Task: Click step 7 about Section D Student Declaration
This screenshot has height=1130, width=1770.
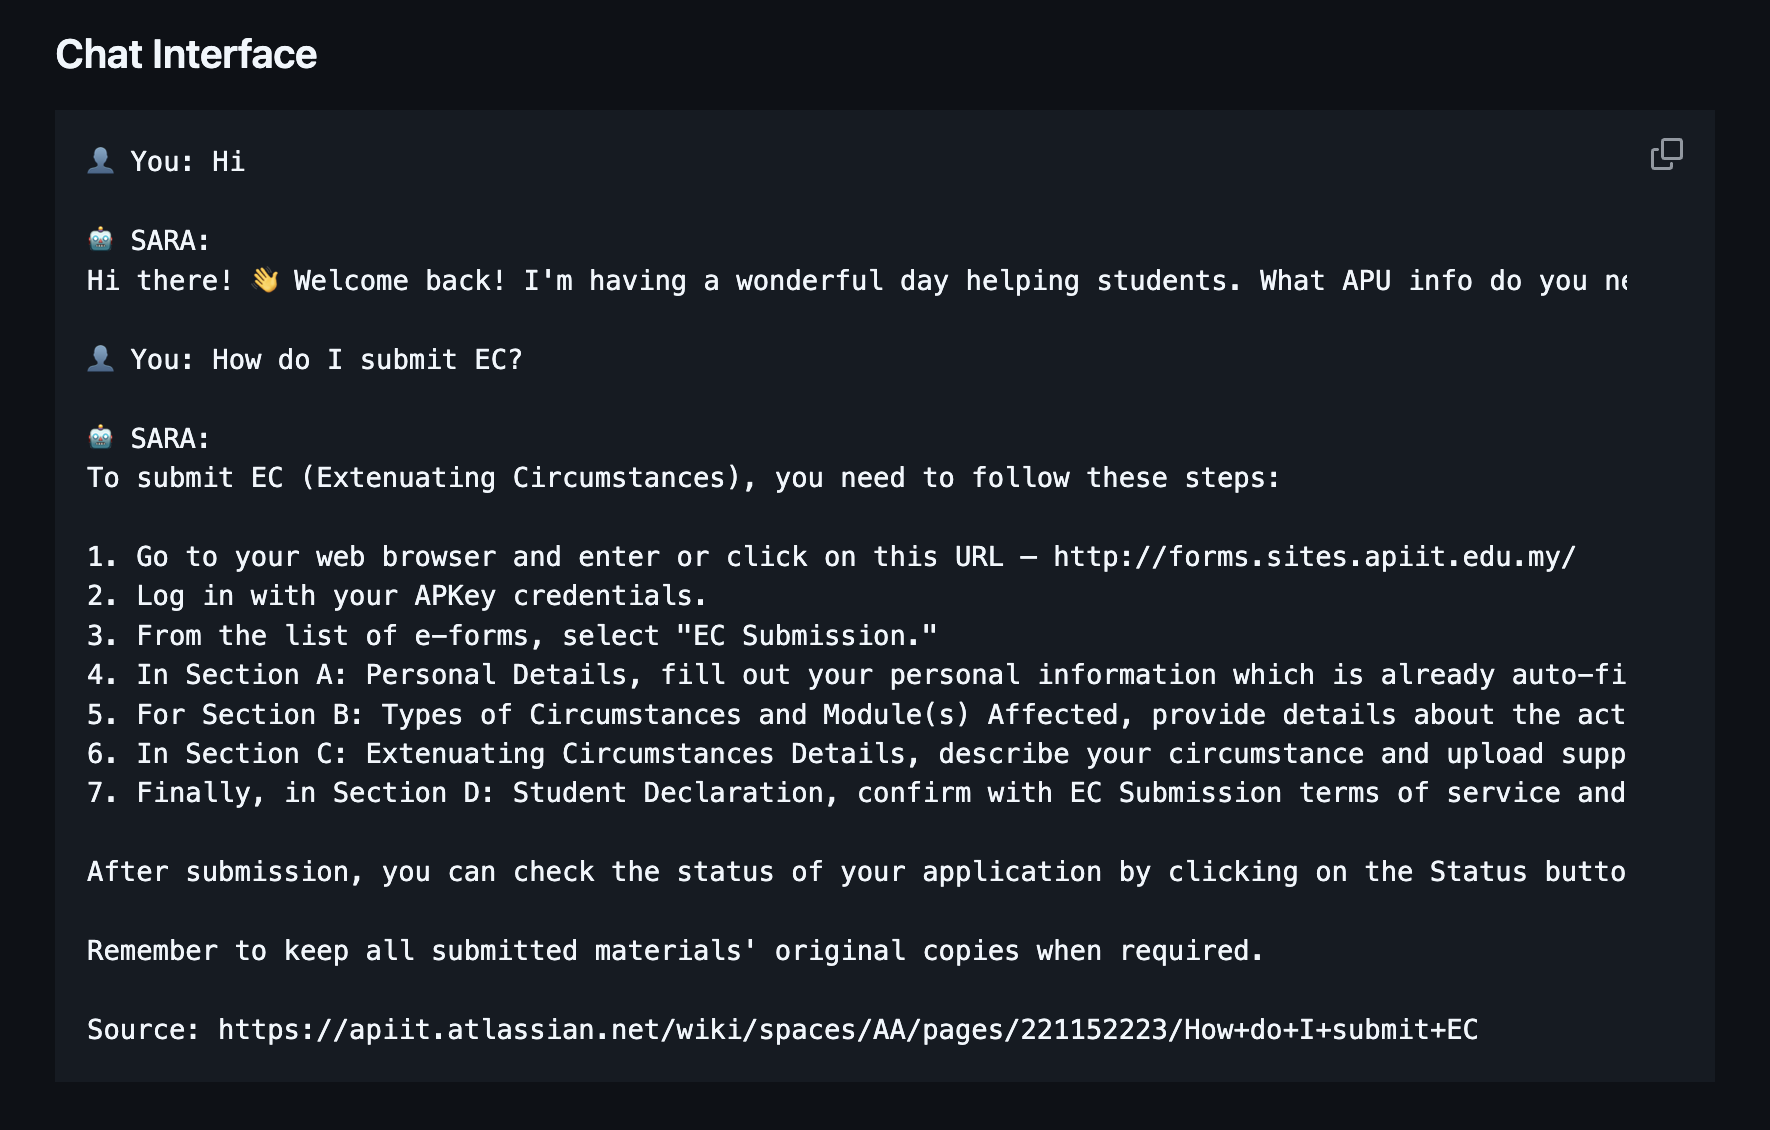Action: [x=855, y=793]
